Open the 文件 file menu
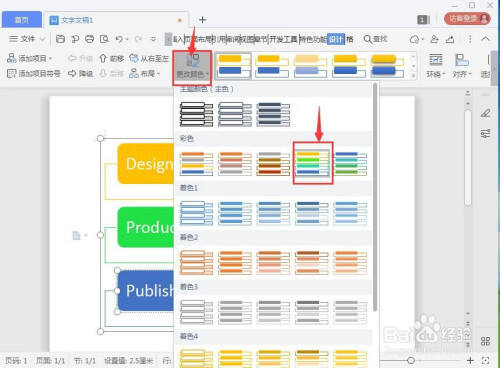 (x=27, y=39)
